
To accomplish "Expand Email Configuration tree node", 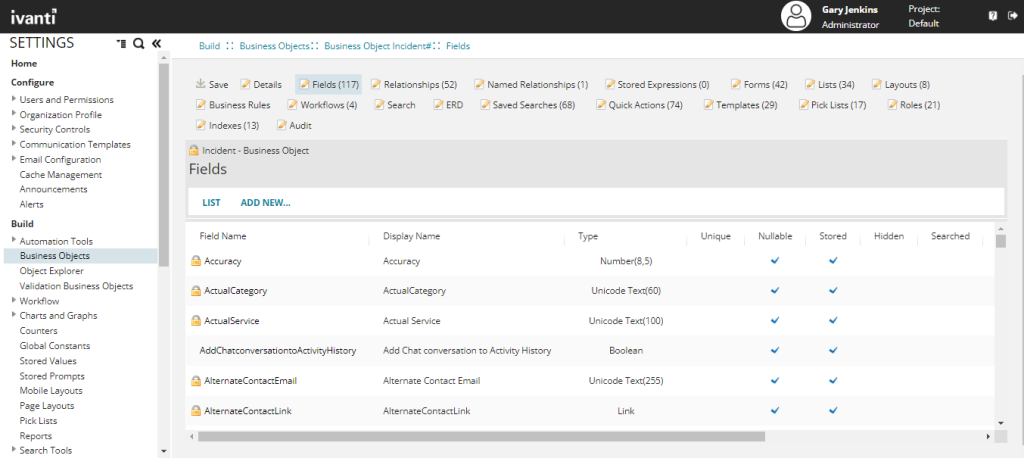I will click(x=14, y=159).
